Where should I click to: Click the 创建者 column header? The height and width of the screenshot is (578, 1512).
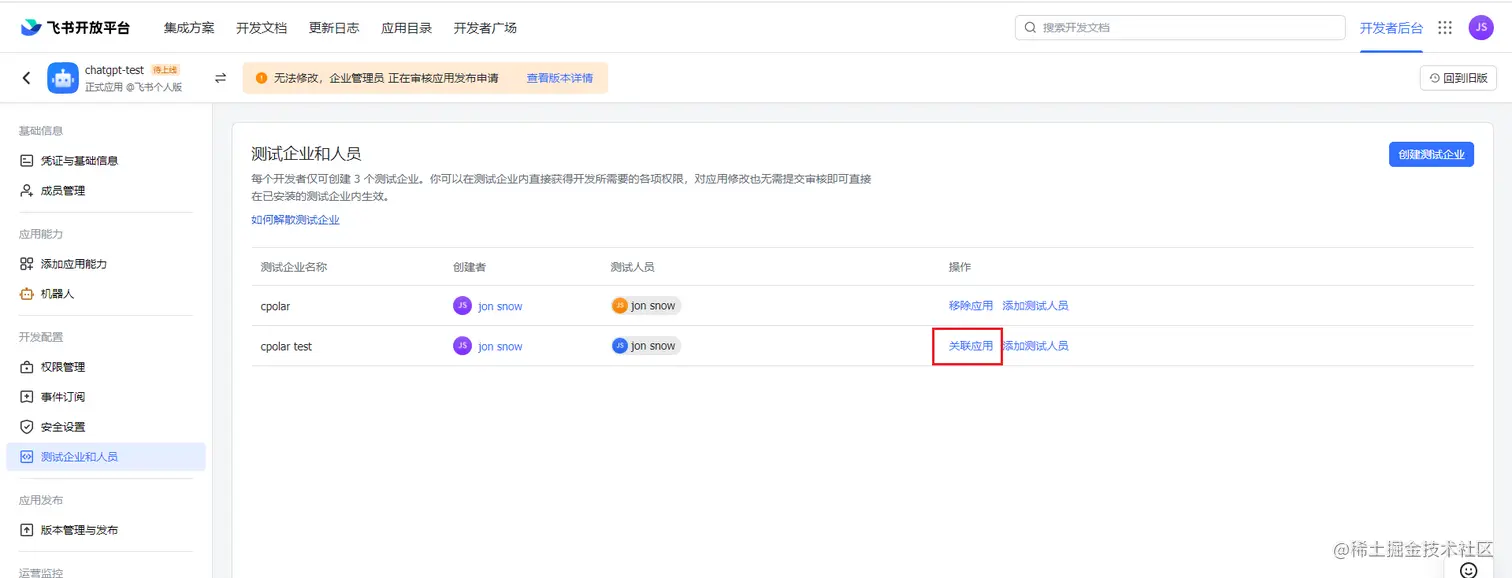[469, 267]
